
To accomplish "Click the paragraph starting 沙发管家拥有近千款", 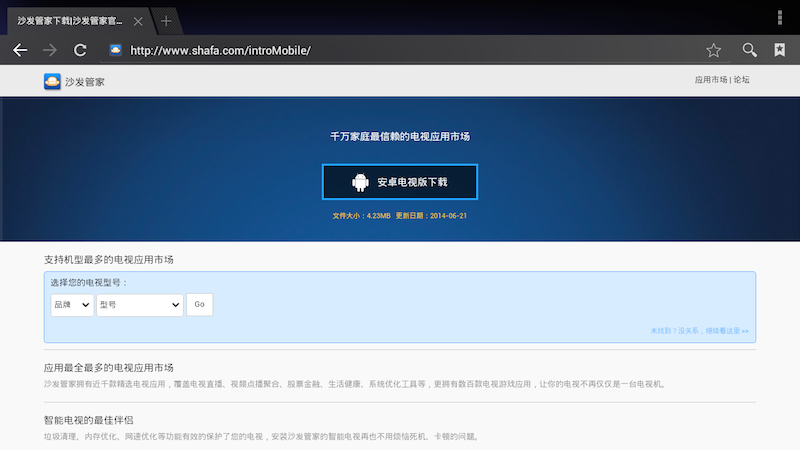I will [355, 384].
